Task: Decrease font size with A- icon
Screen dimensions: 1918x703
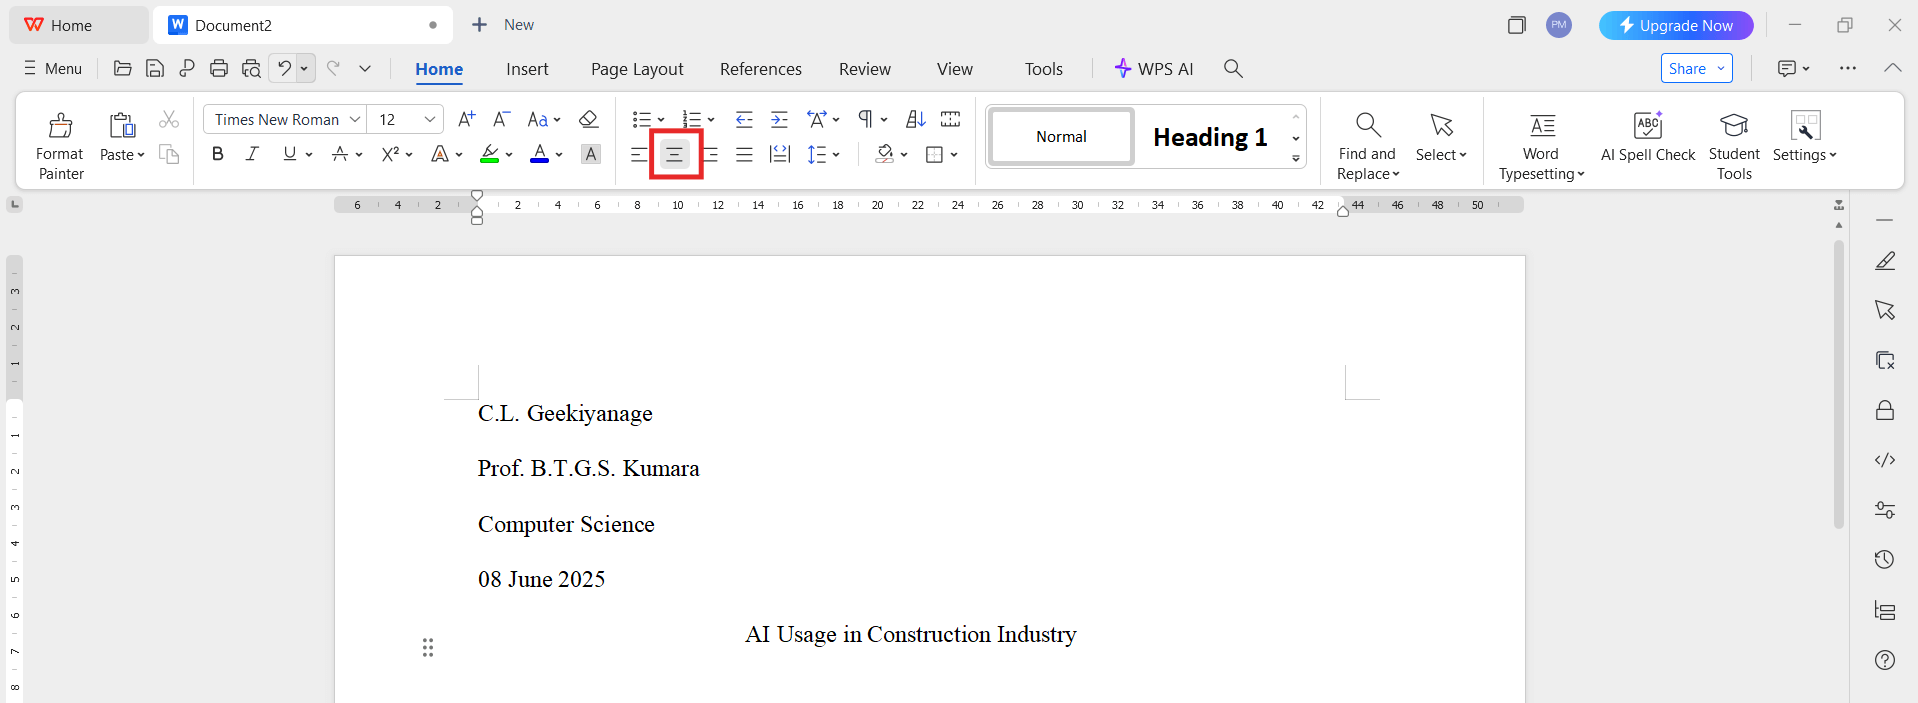Action: coord(502,119)
